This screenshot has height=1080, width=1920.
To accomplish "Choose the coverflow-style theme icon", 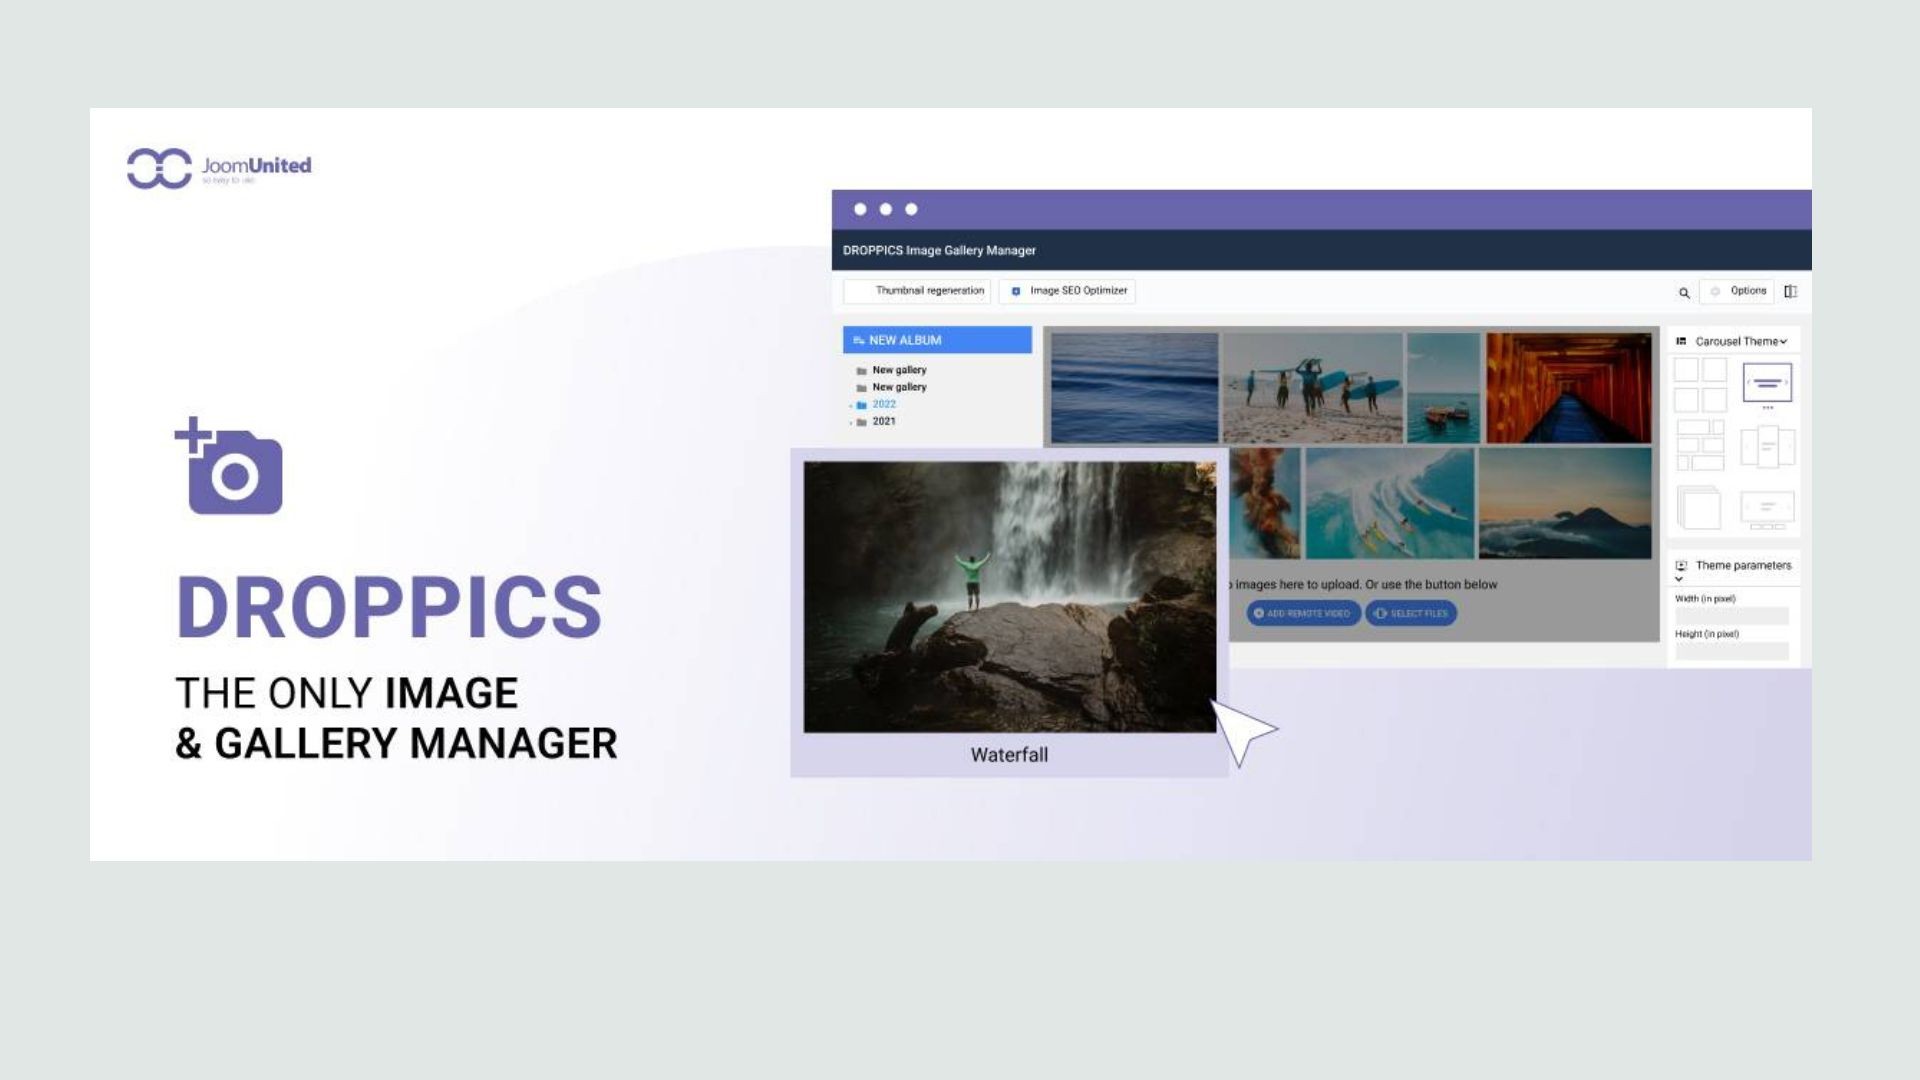I will 1767,447.
